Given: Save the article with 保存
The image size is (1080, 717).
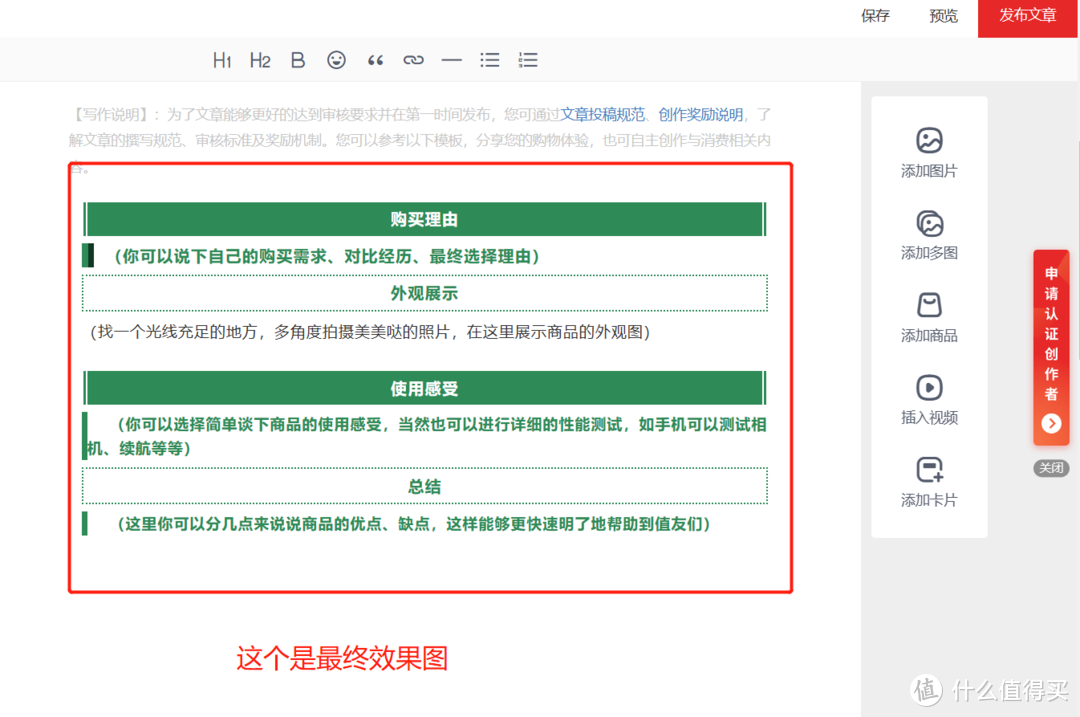Looking at the screenshot, I should (875, 16).
